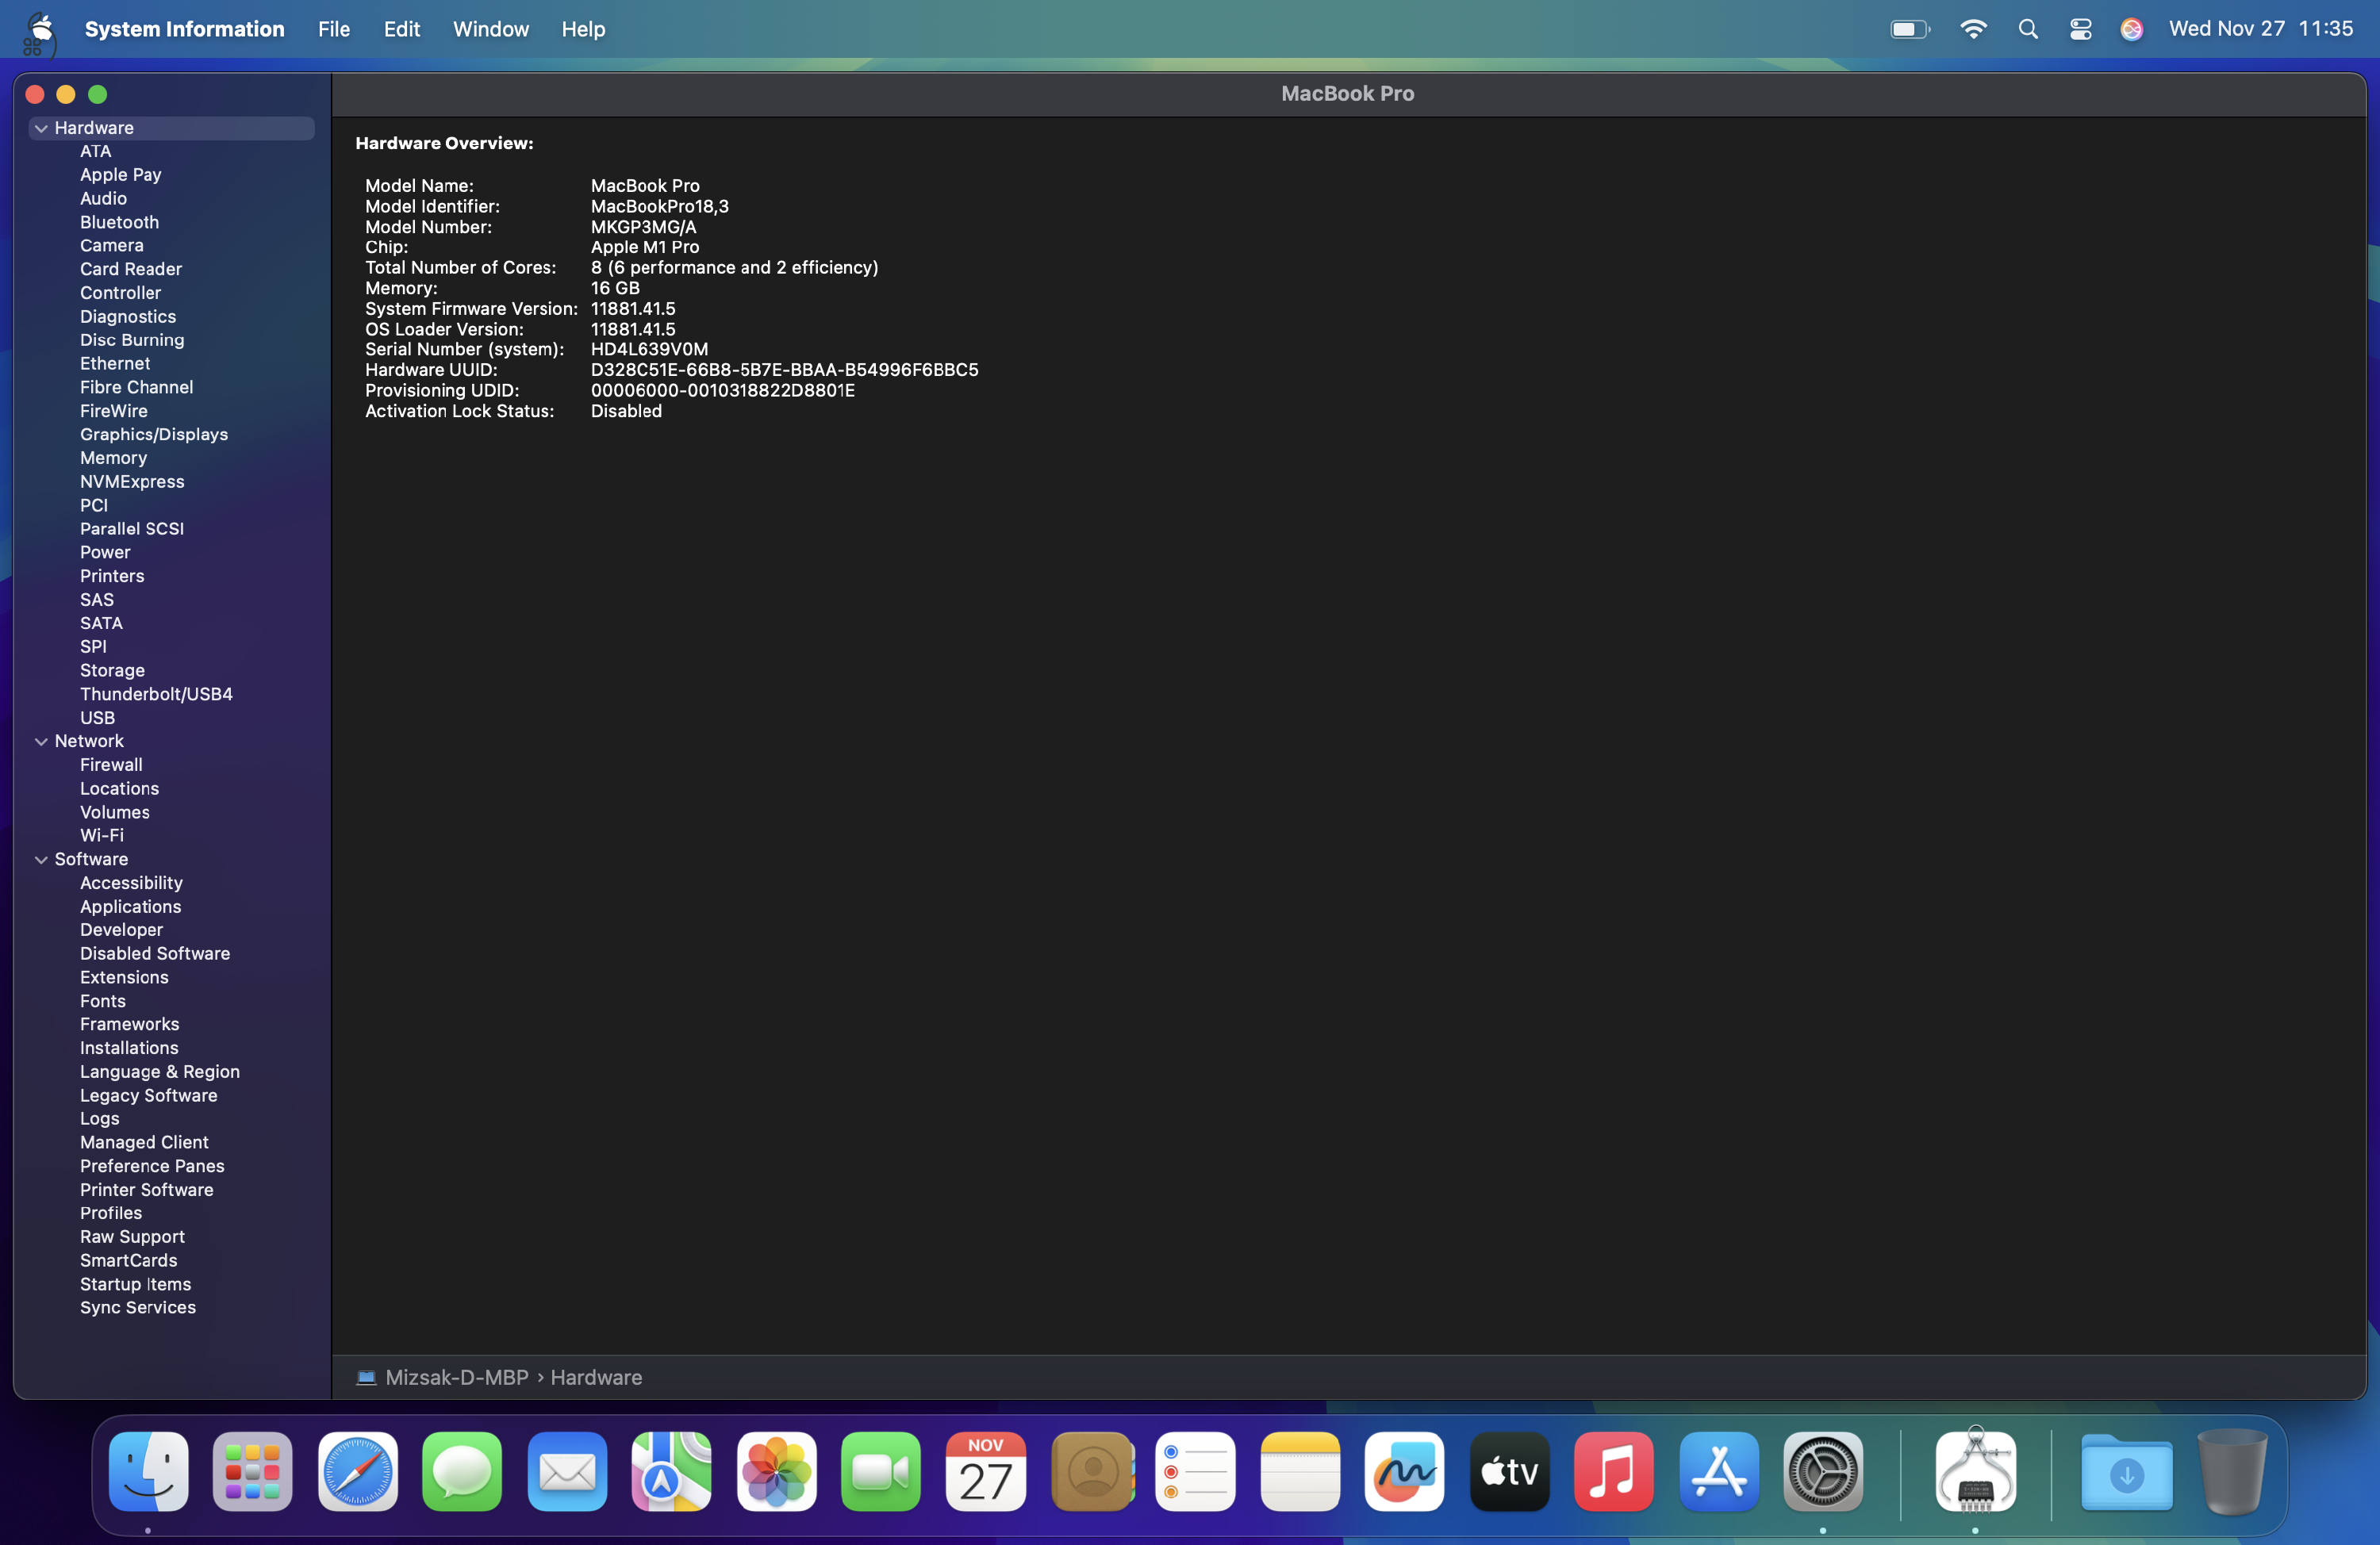The width and height of the screenshot is (2380, 1545).
Task: Select Sync Services in the sidebar
Action: 138,1307
